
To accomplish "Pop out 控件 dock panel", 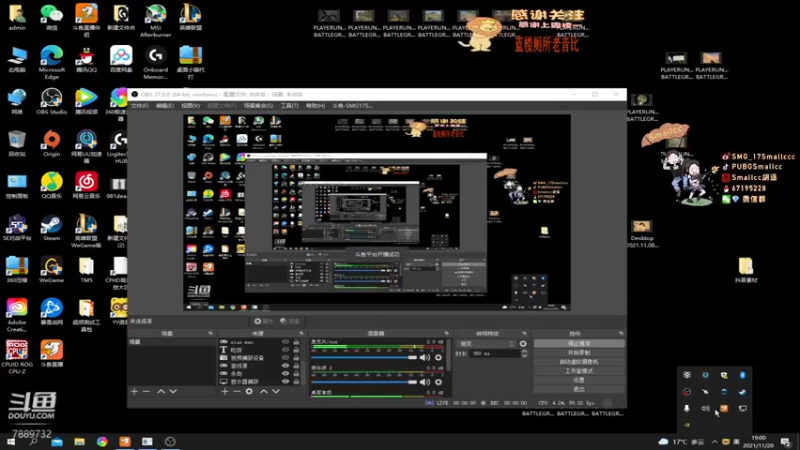I will [x=621, y=333].
